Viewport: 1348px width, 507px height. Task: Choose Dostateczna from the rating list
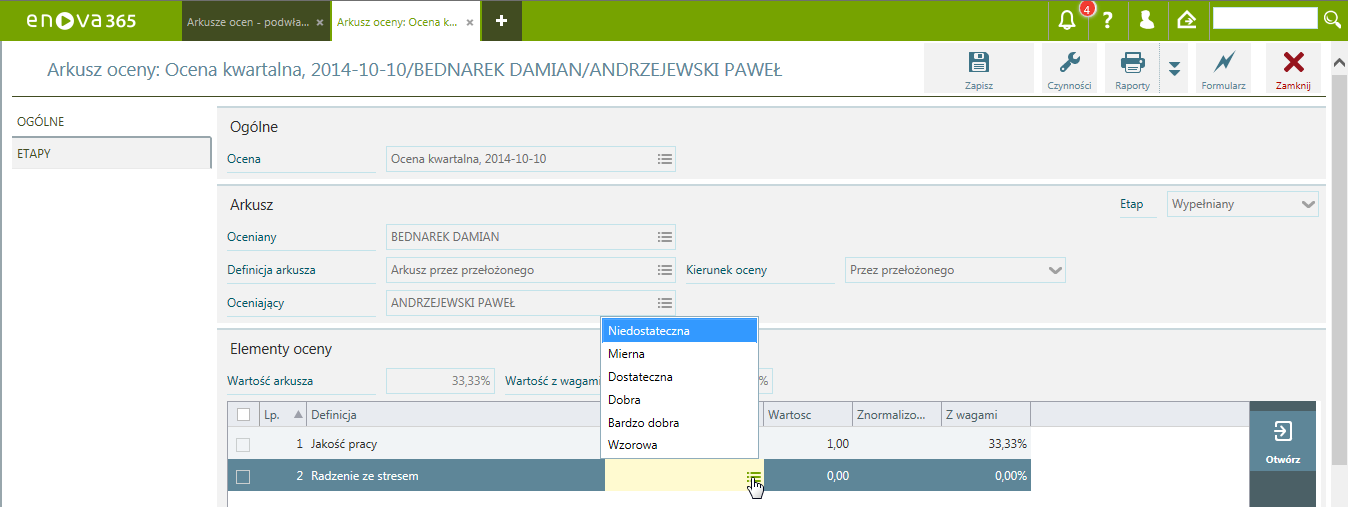(679, 377)
